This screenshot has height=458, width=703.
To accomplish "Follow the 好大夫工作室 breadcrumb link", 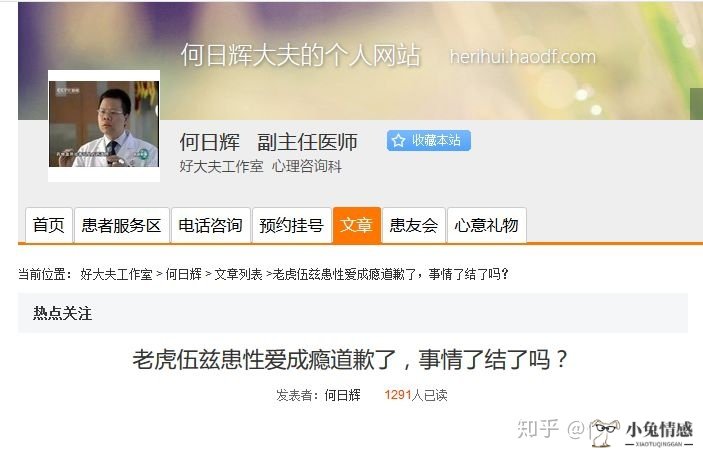I will 117,274.
